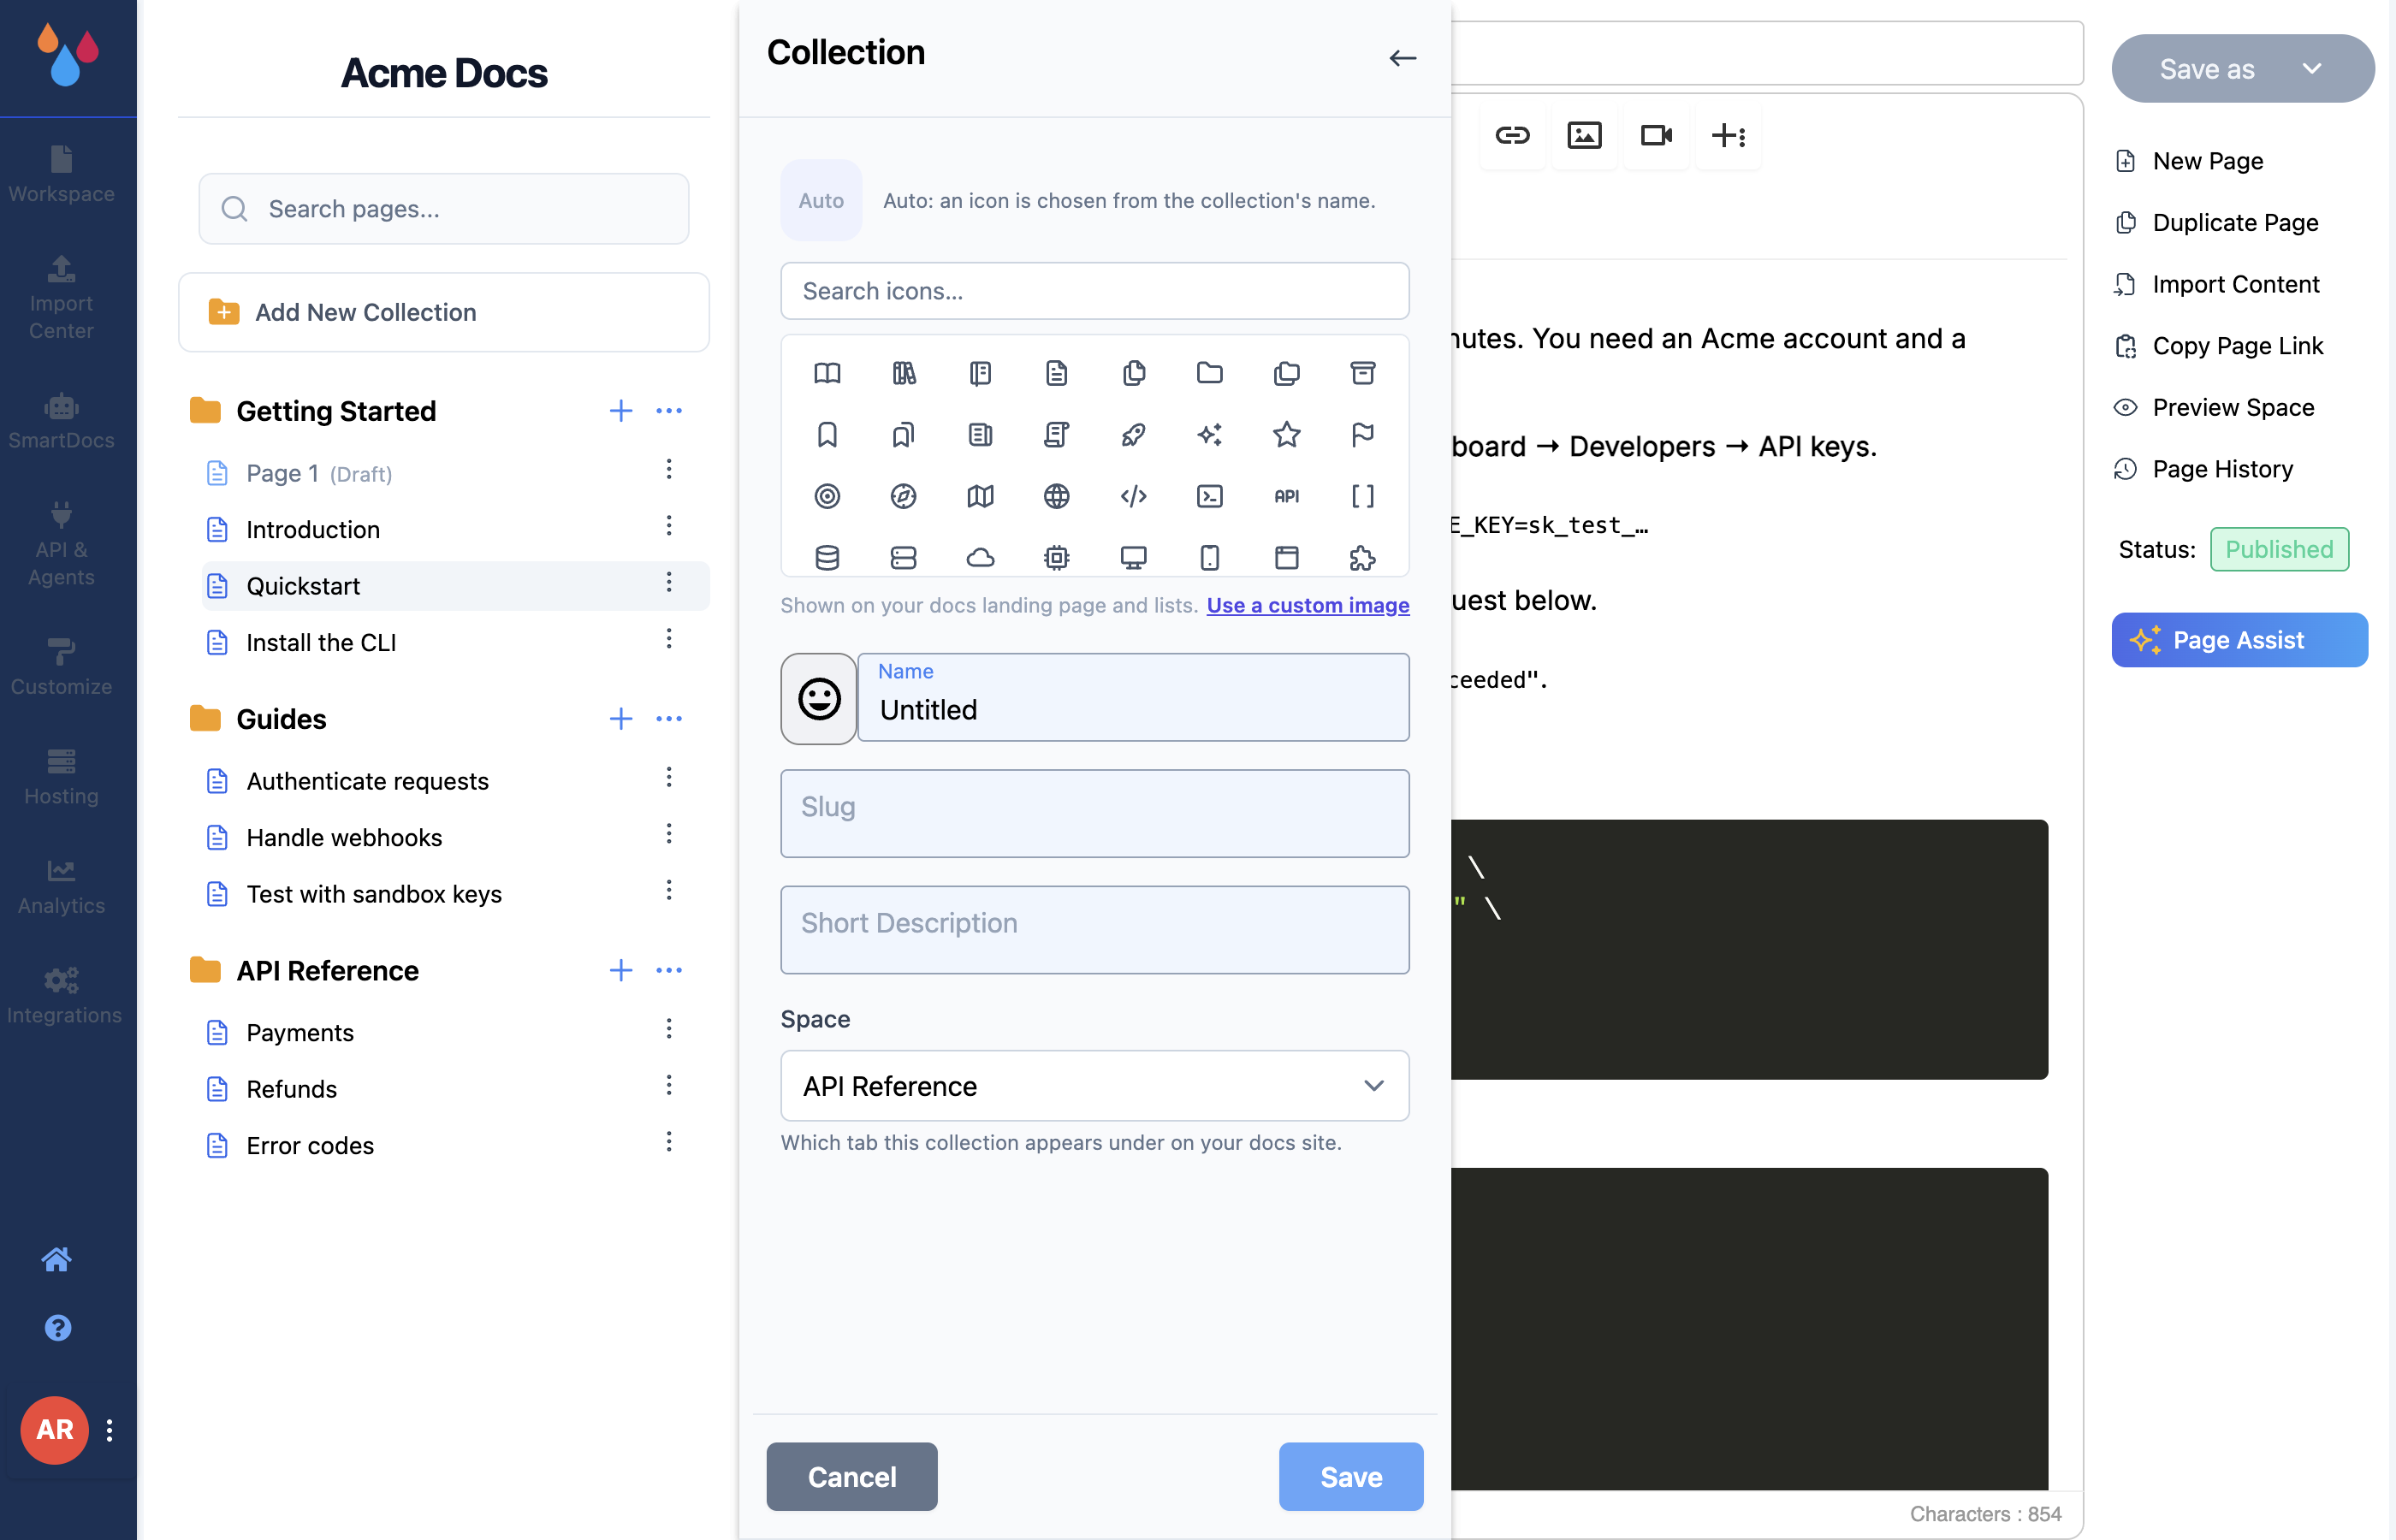Go to Import Center
This screenshot has width=2396, height=1540.
pos(61,297)
